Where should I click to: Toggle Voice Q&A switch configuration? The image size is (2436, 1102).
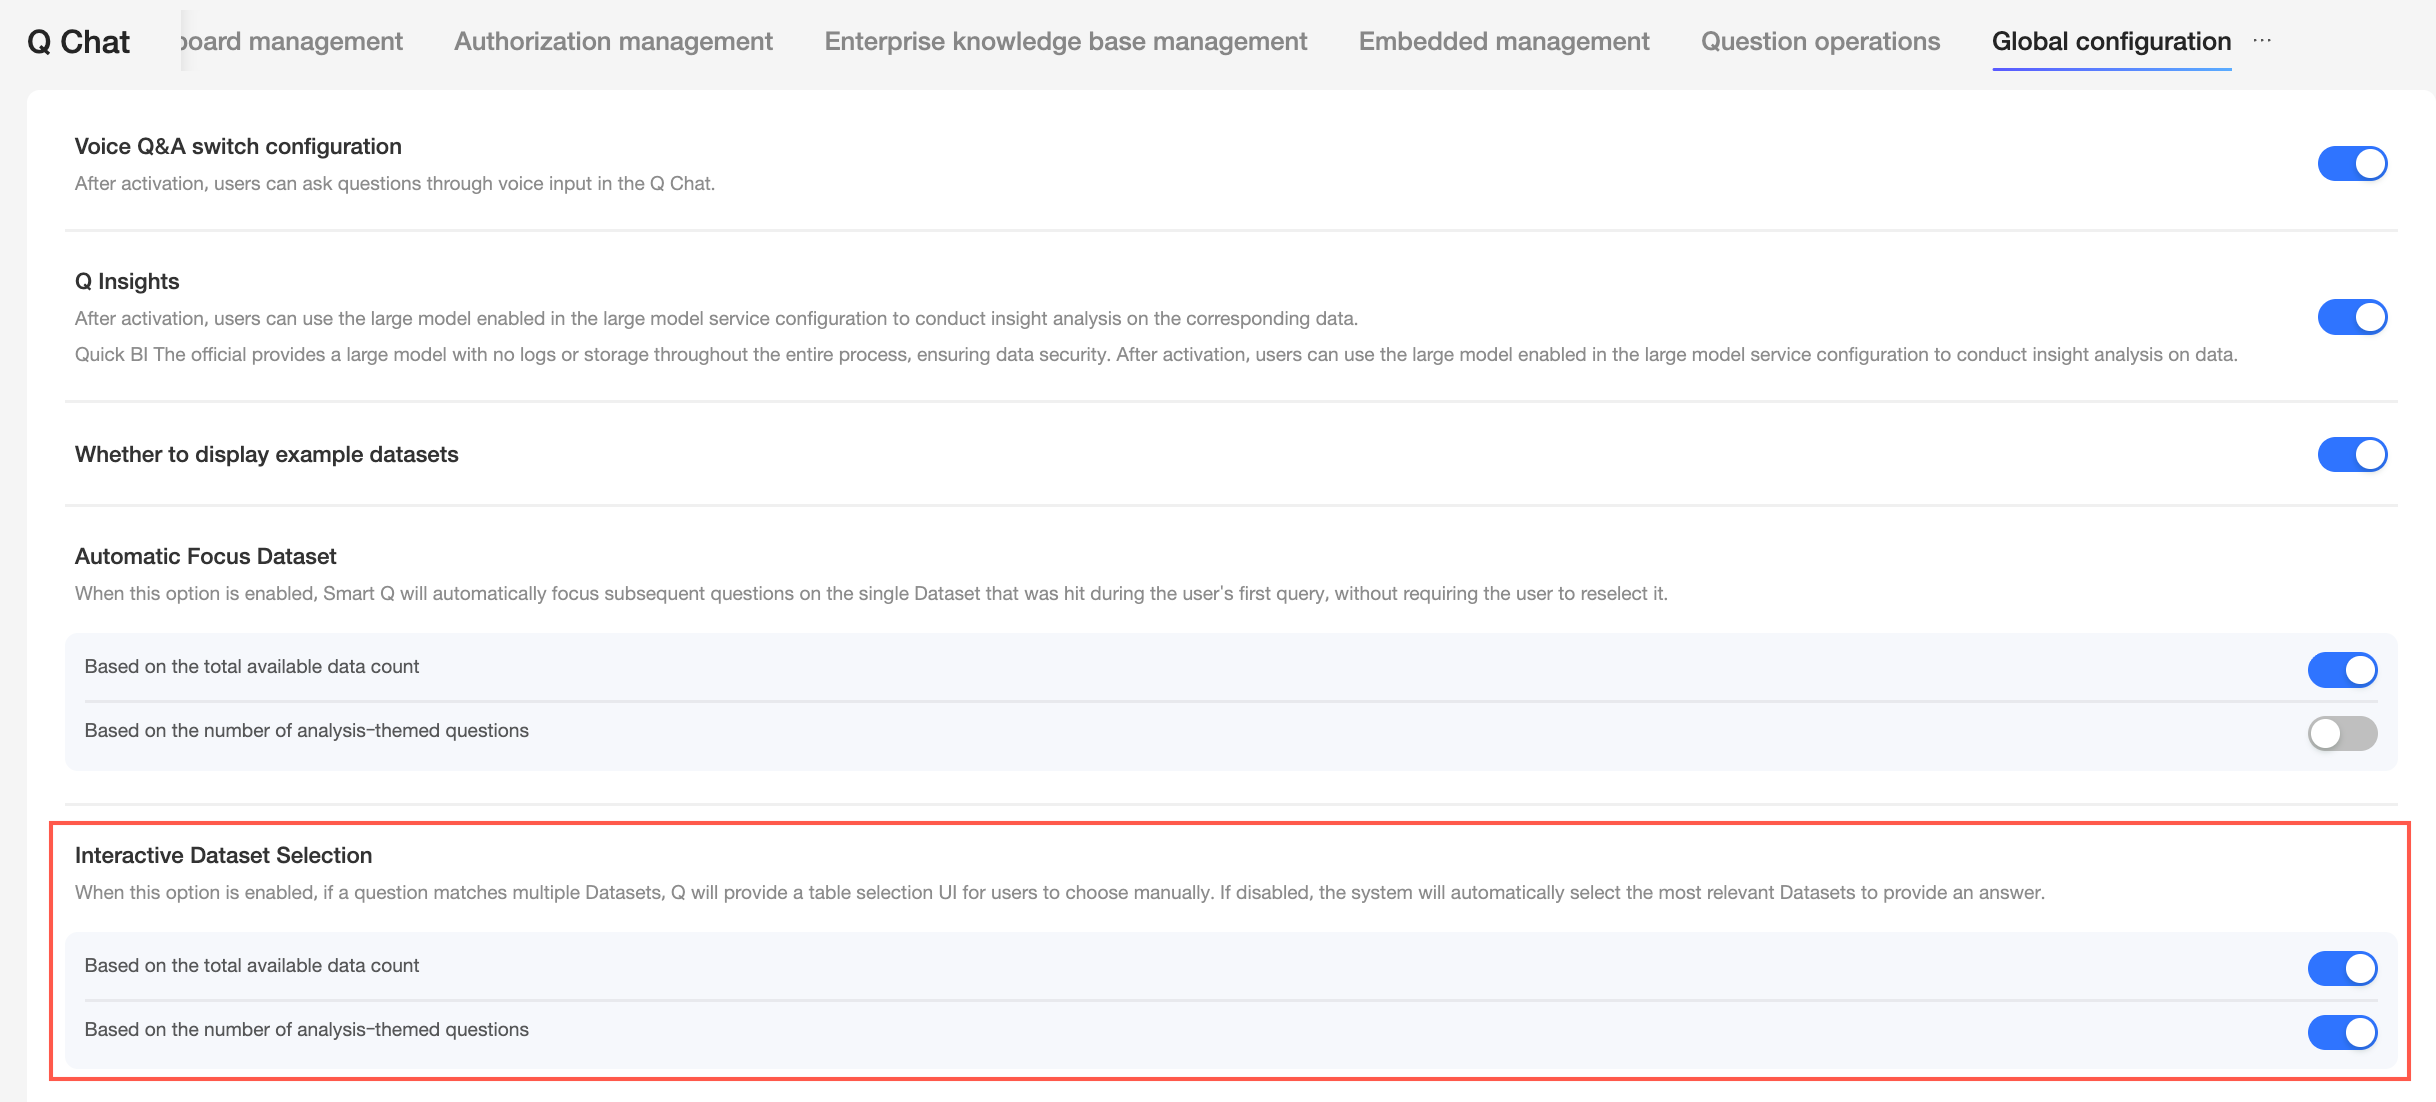(2352, 163)
